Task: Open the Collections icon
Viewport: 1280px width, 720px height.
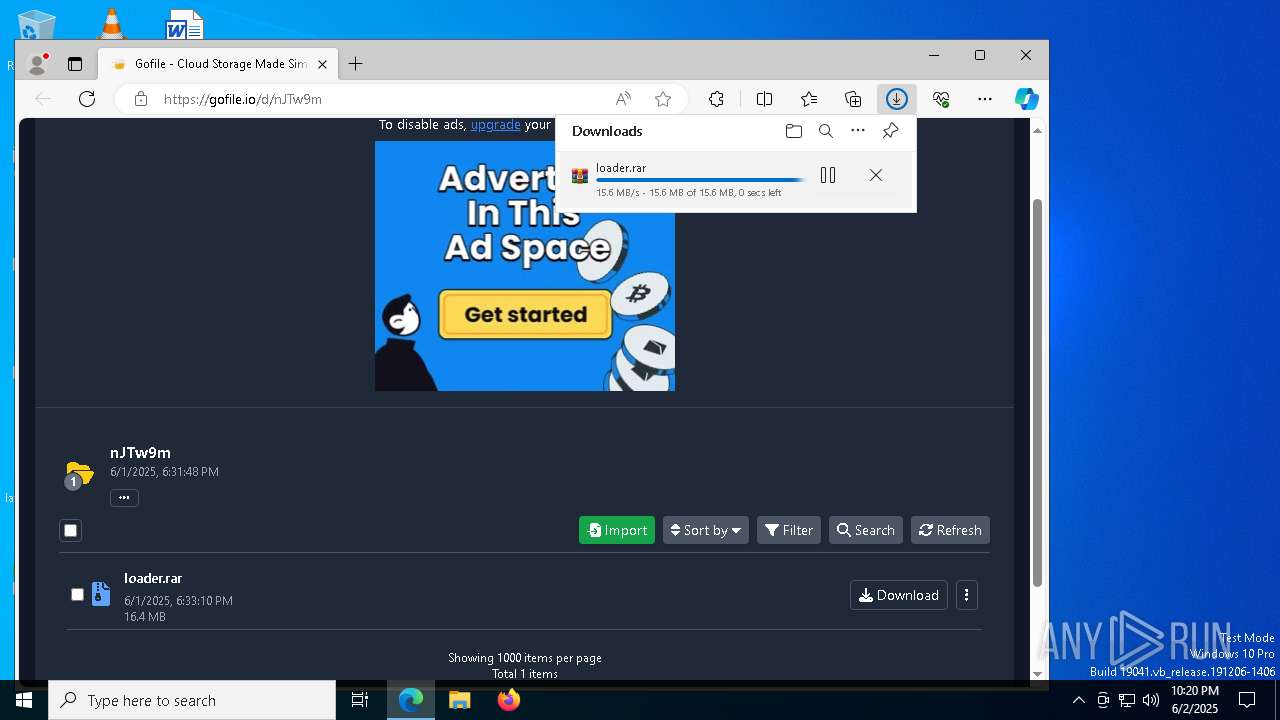Action: pos(853,99)
